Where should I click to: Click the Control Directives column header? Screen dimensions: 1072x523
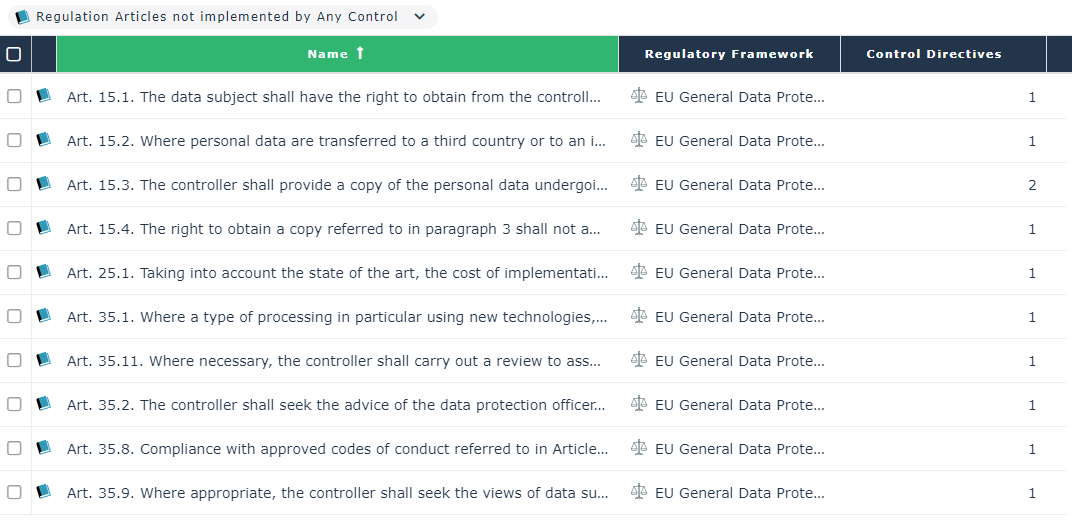(x=934, y=54)
